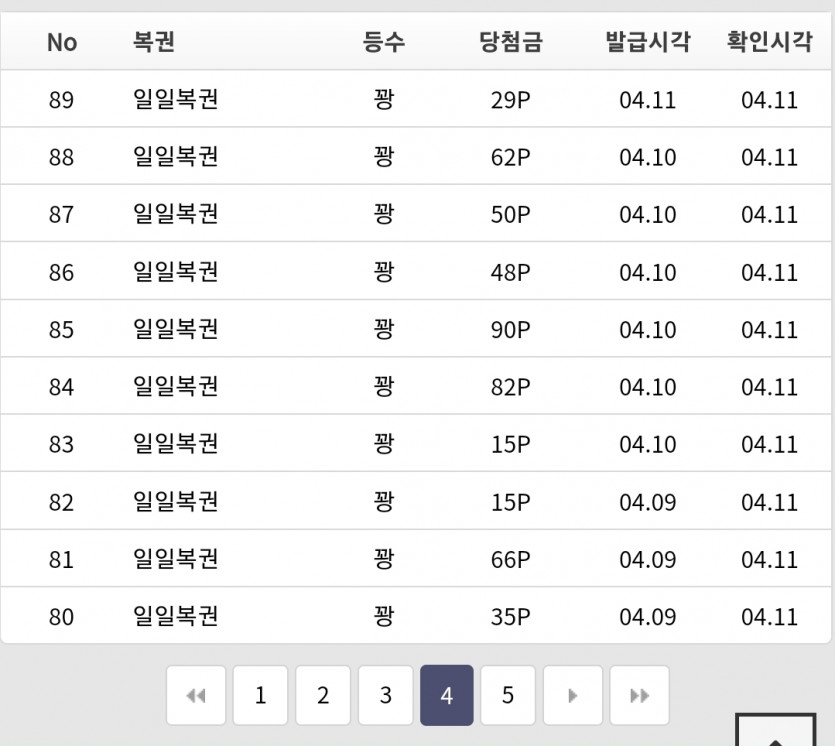Click issue date 04.09 in row 82

pos(648,502)
